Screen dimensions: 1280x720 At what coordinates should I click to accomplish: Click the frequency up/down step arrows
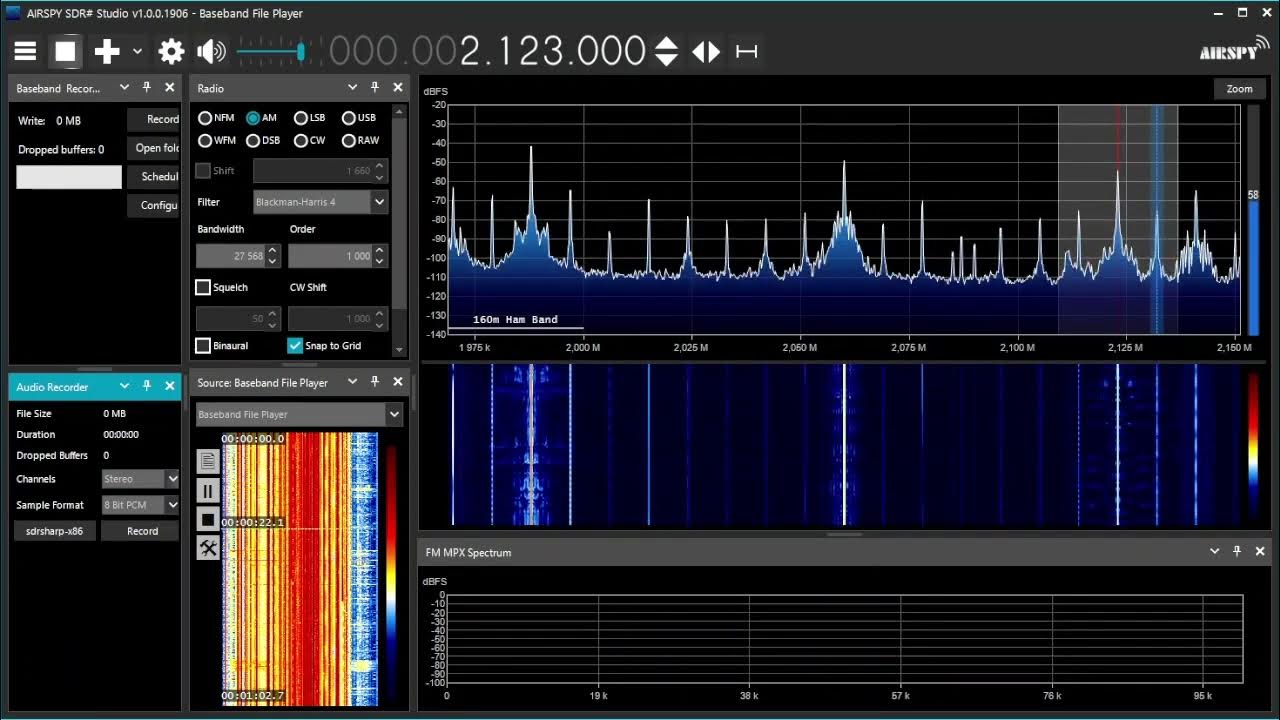point(667,51)
